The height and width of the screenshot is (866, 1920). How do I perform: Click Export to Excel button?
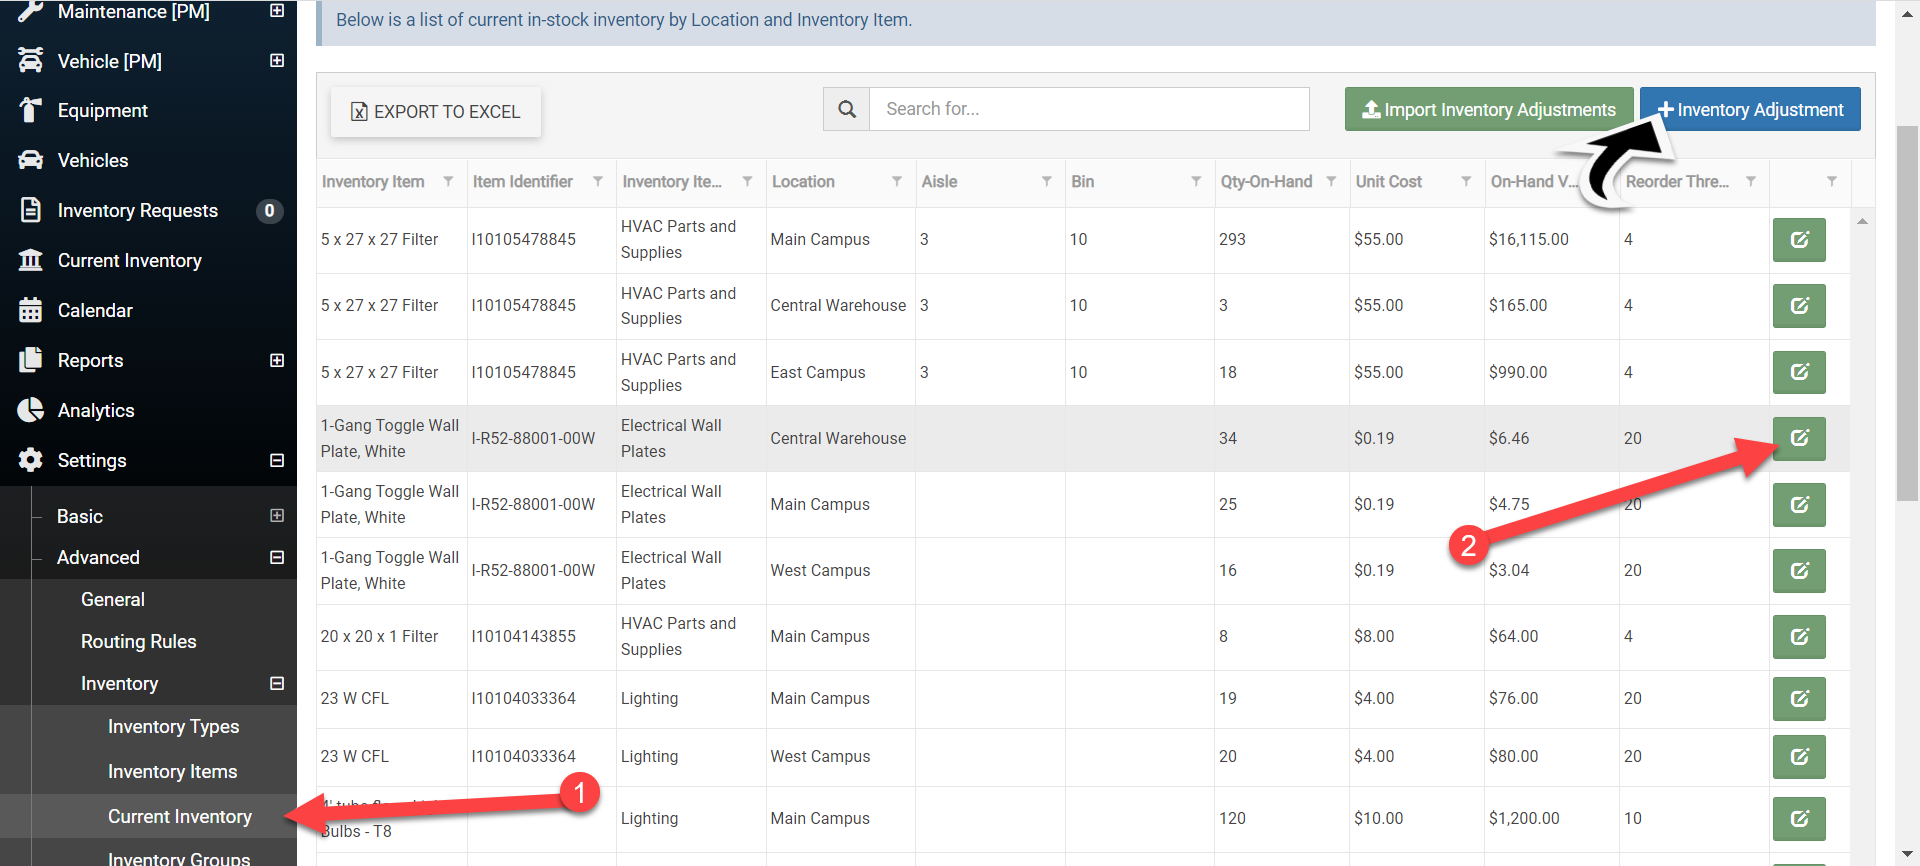tap(436, 112)
